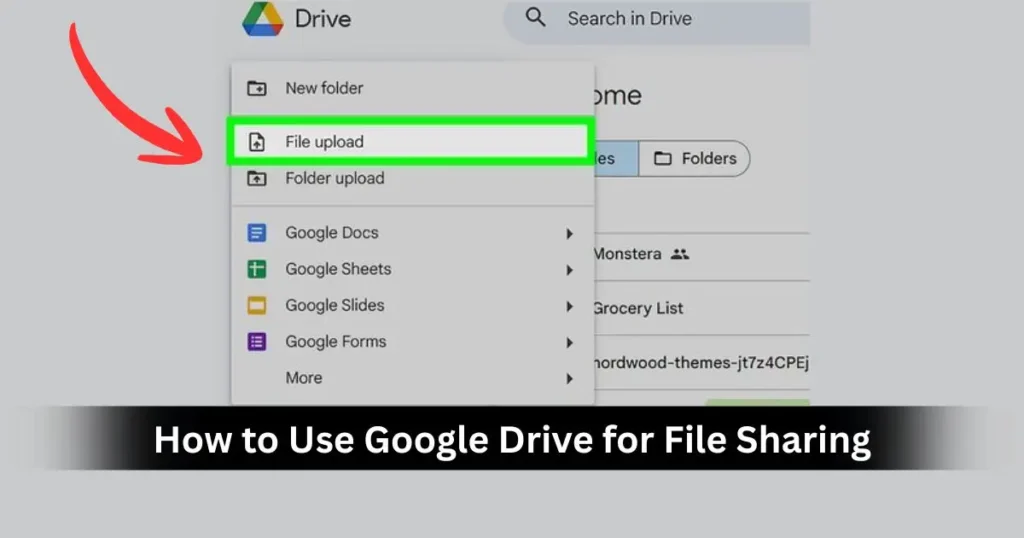Choose New folder from the menu
Screen dimensions: 1024x538
pos(413,88)
